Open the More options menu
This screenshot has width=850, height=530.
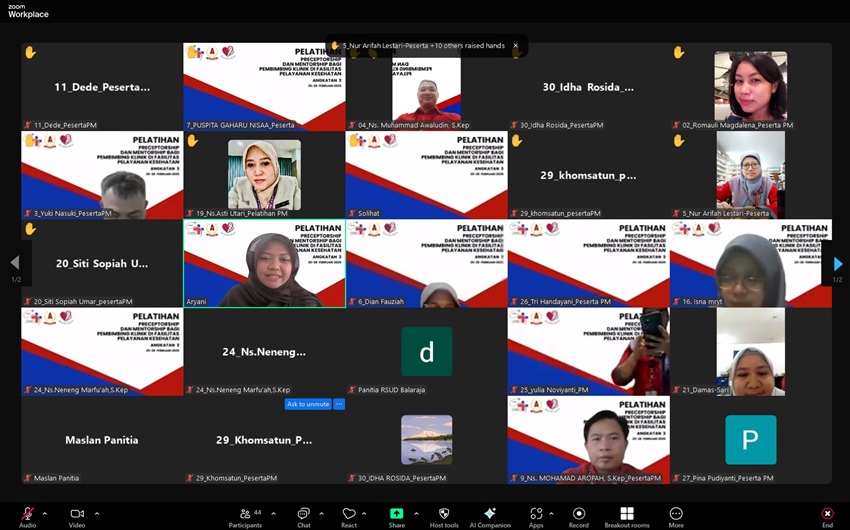click(676, 513)
